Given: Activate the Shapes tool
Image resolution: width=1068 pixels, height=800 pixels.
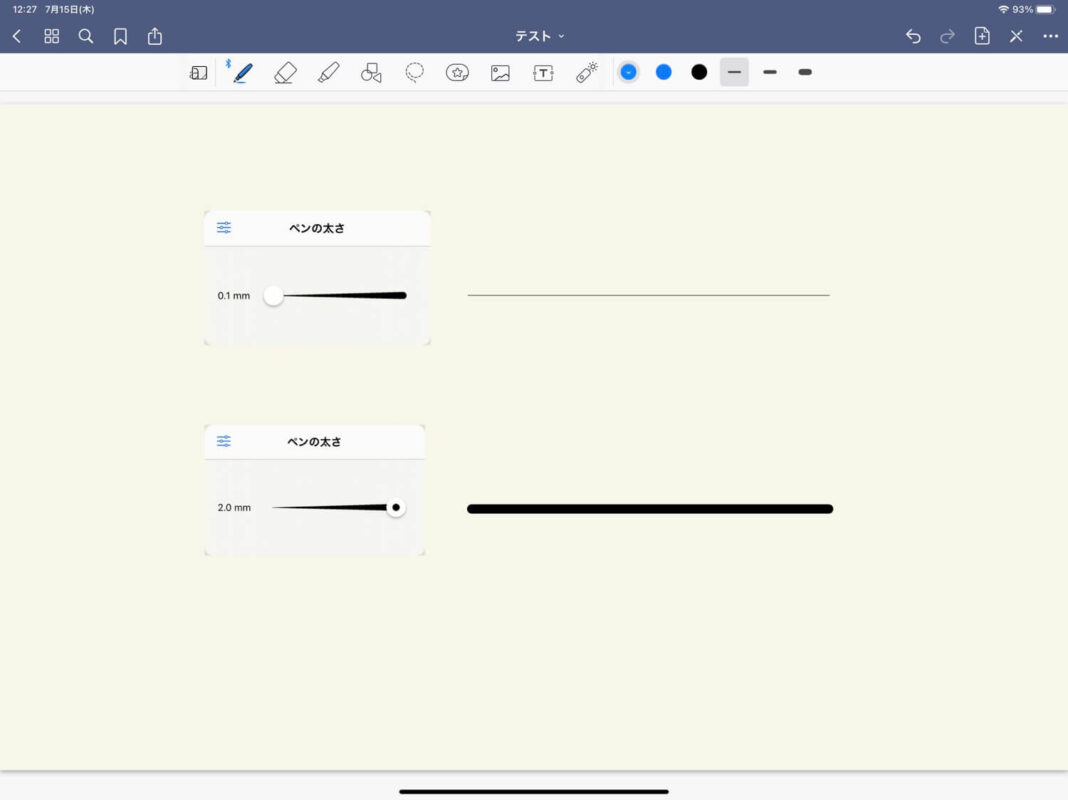Looking at the screenshot, I should tap(371, 72).
